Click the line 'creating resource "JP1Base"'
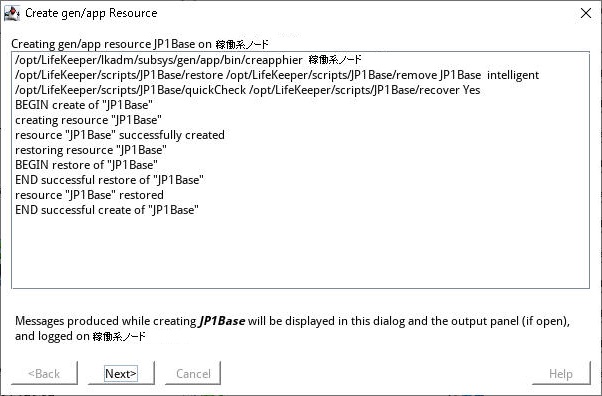This screenshot has height=396, width=602. tap(88, 120)
